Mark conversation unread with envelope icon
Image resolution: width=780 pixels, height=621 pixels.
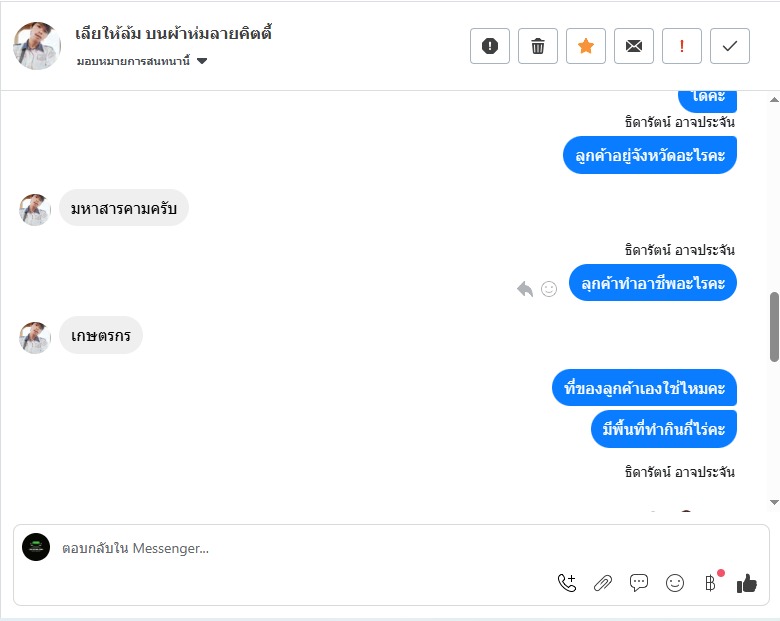point(634,46)
